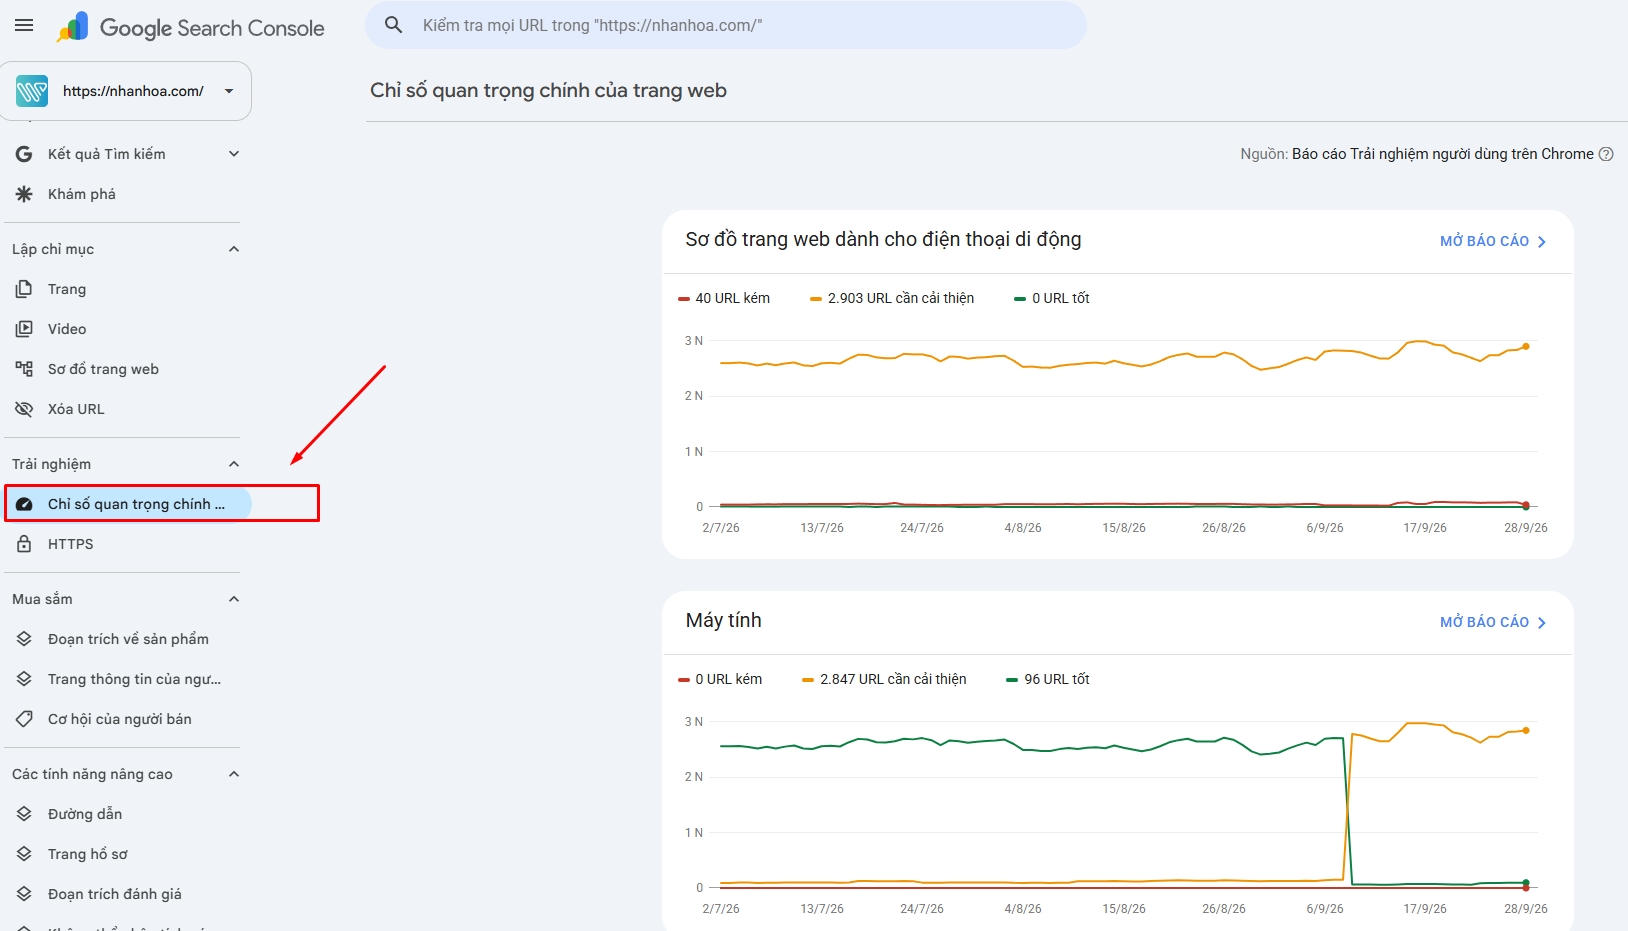Click the speedometer icon for Chỉ số quan trọng chính
Image resolution: width=1628 pixels, height=931 pixels.
tap(24, 504)
